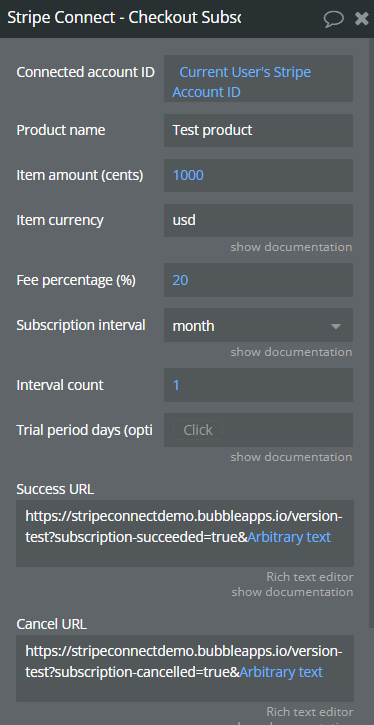Screen dimensions: 374x725
Task: Expand the Subscription interval dropdown arrow
Action: [336, 326]
